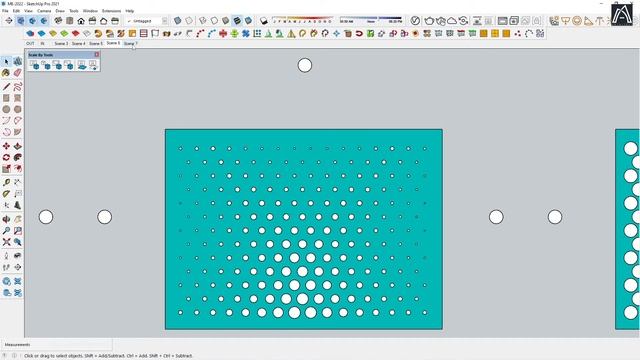Switch to the Iso house view
640x360 pixels.
(58, 20)
